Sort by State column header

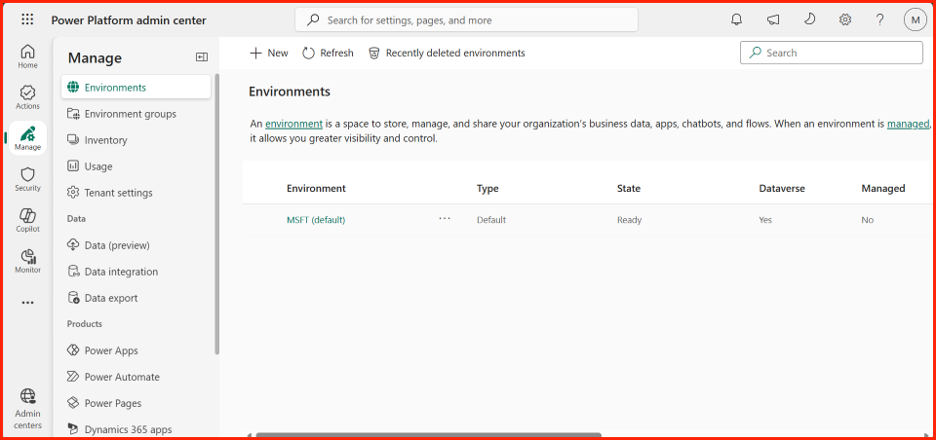629,188
